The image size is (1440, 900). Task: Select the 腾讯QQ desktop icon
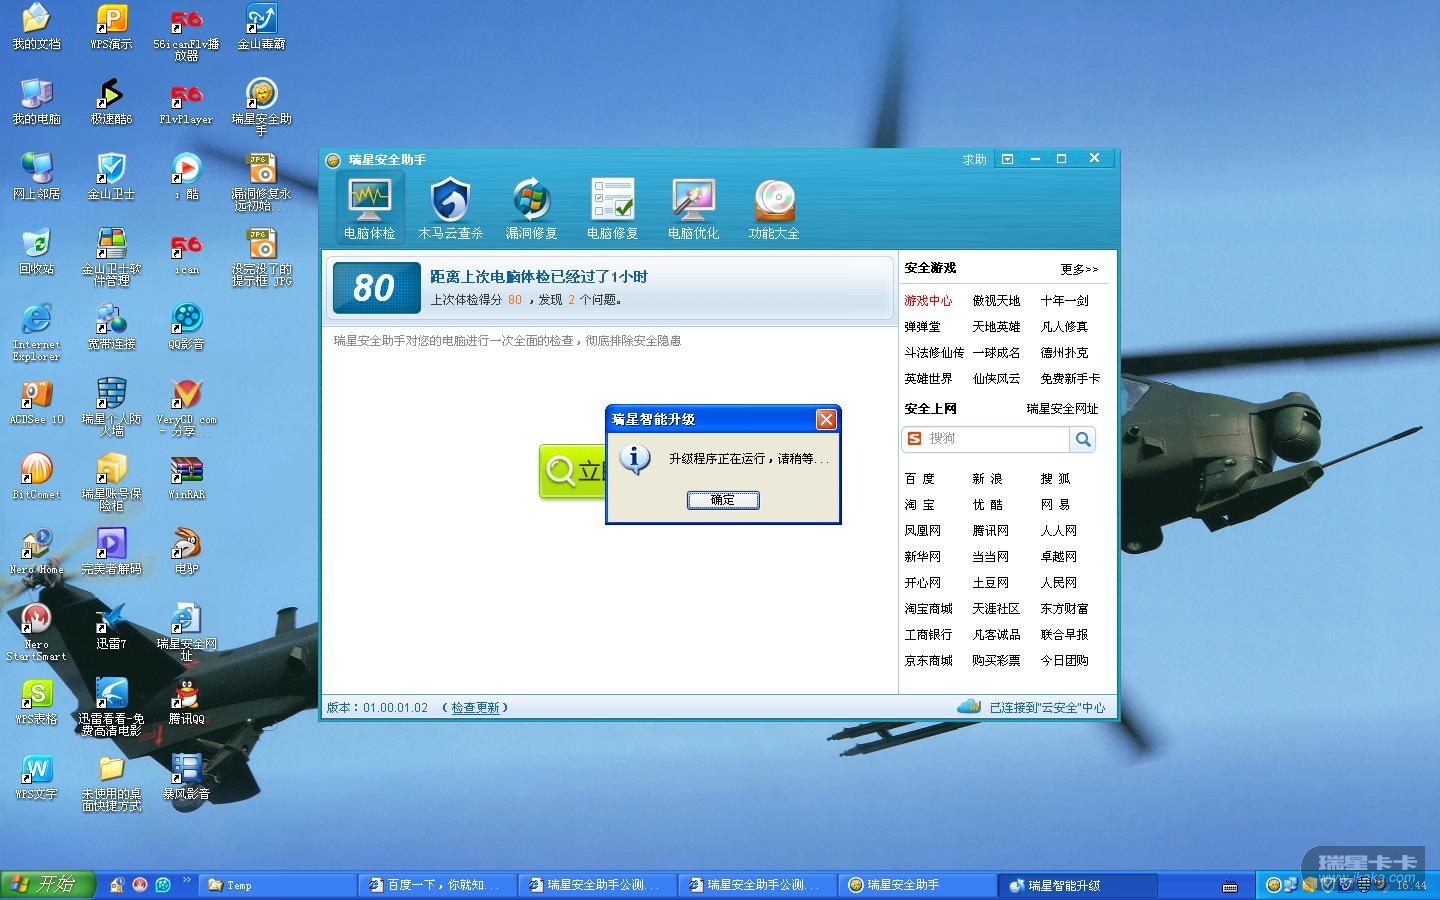[x=186, y=702]
